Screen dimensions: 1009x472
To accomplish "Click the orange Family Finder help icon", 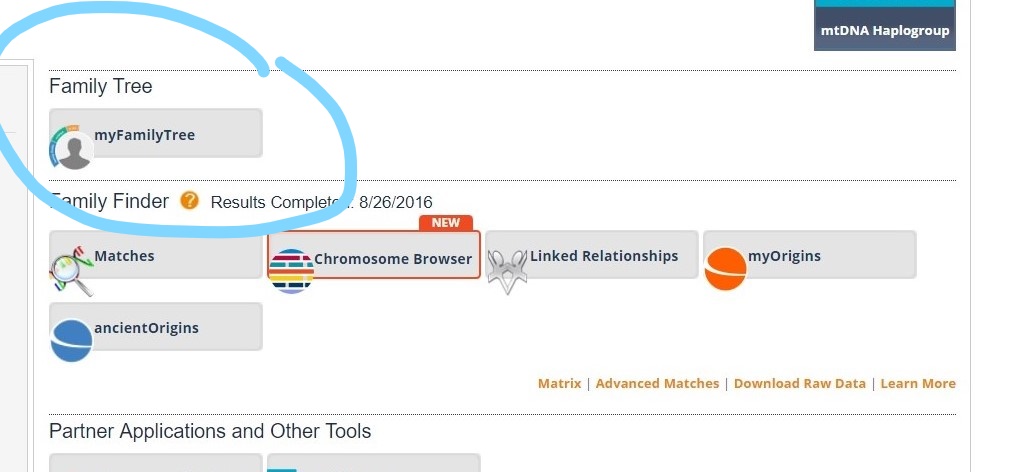I will tap(189, 201).
